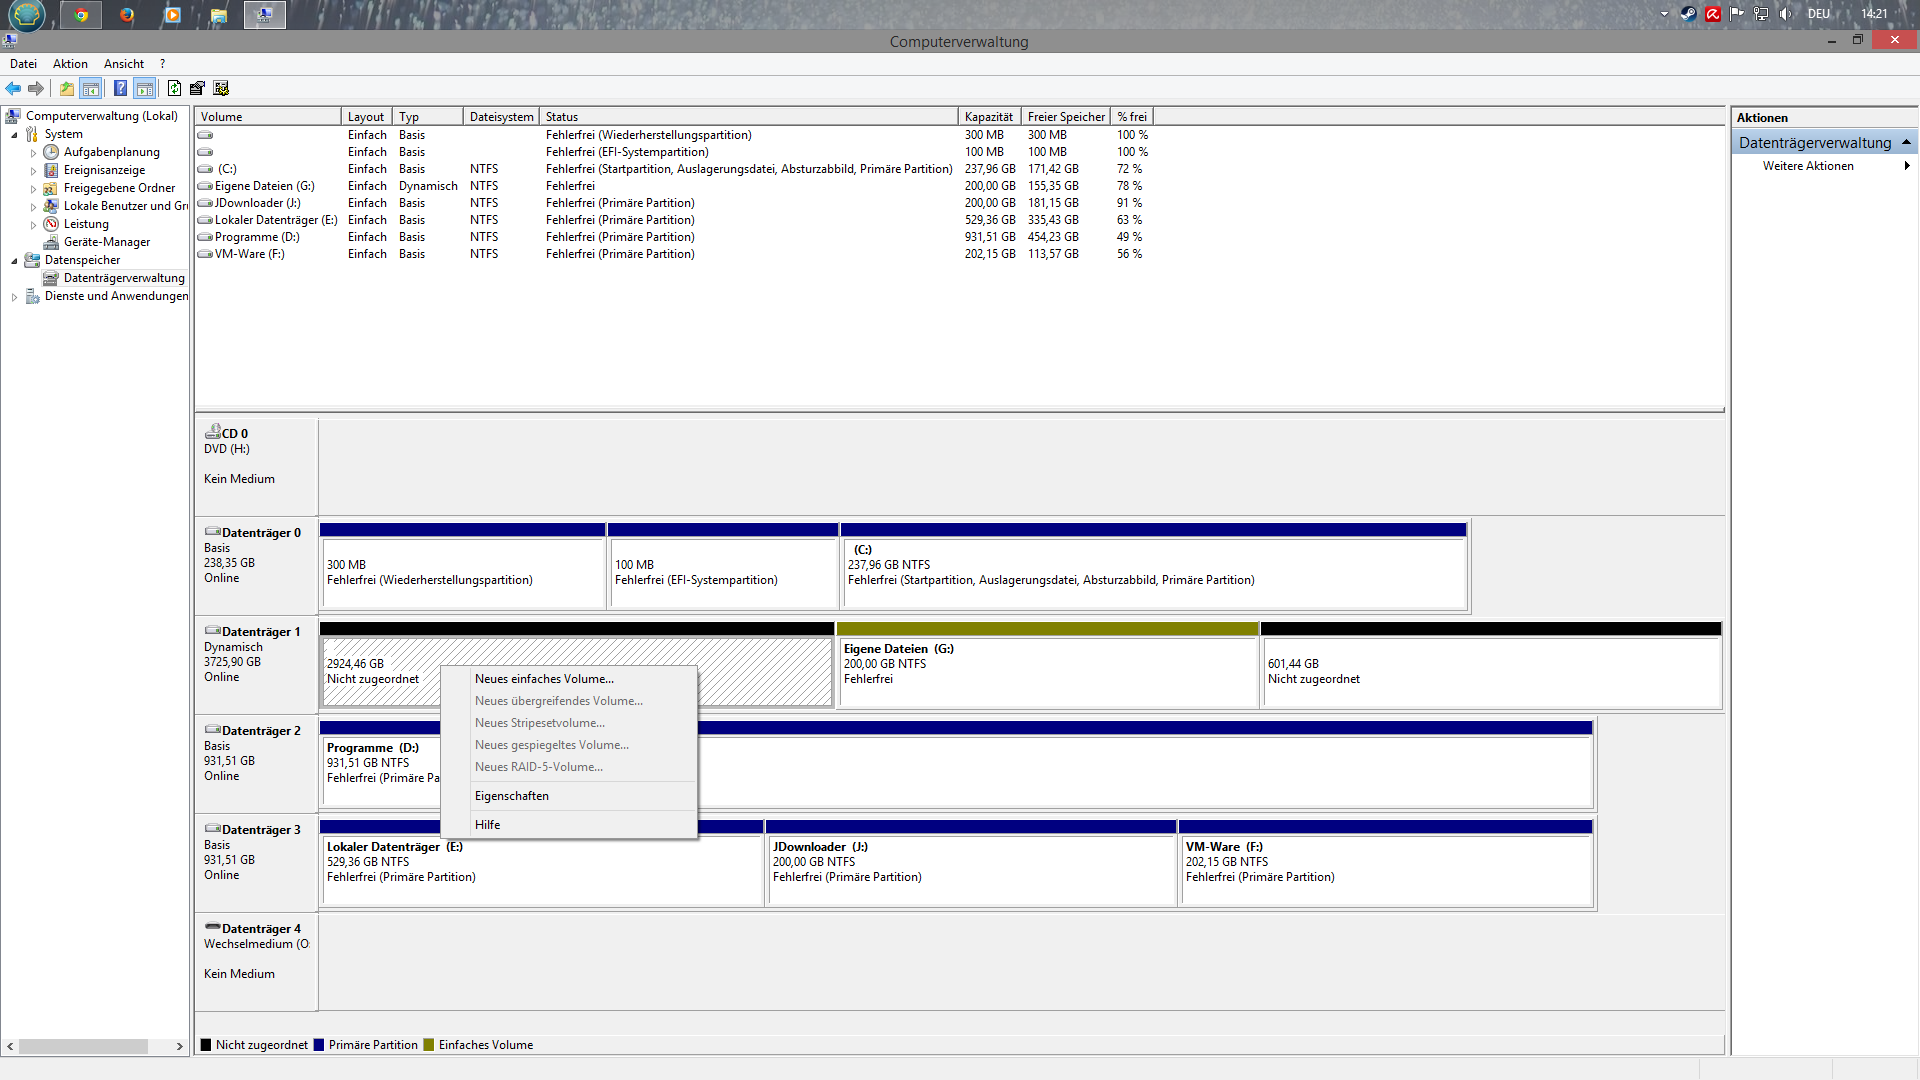Click the folder Up one level icon
The height and width of the screenshot is (1080, 1920).
(x=66, y=88)
